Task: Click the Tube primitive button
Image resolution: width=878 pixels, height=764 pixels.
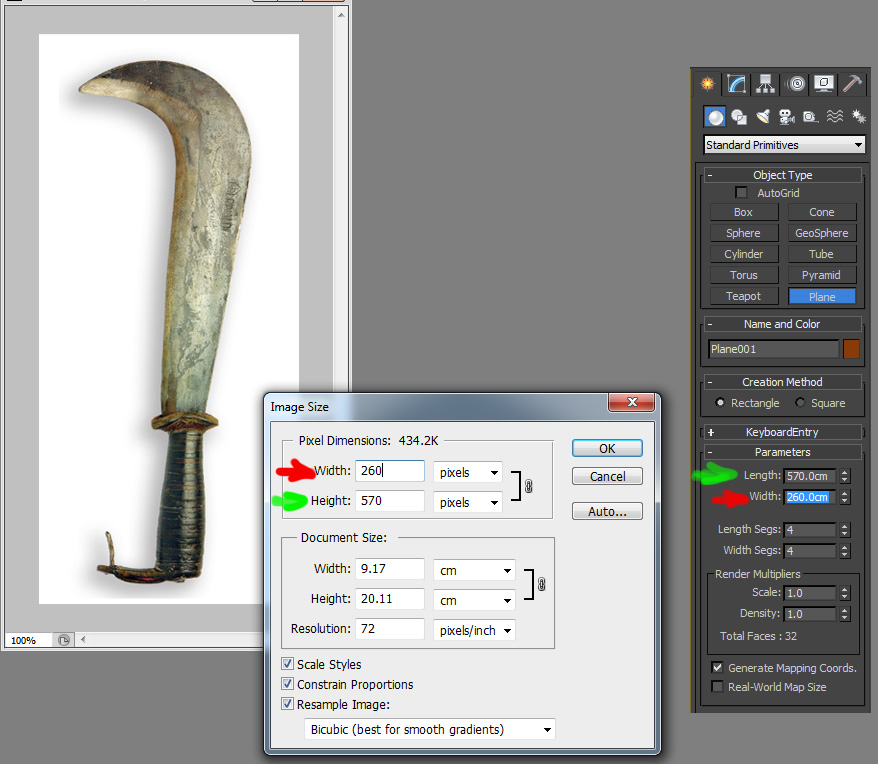Action: (x=822, y=254)
